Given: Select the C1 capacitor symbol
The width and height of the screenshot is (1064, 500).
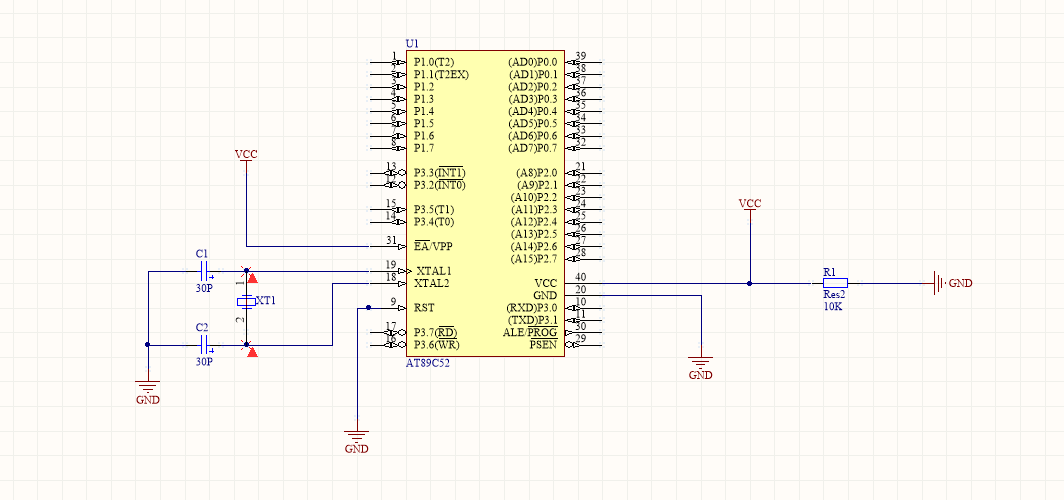Looking at the screenshot, I should pyautogui.click(x=204, y=272).
